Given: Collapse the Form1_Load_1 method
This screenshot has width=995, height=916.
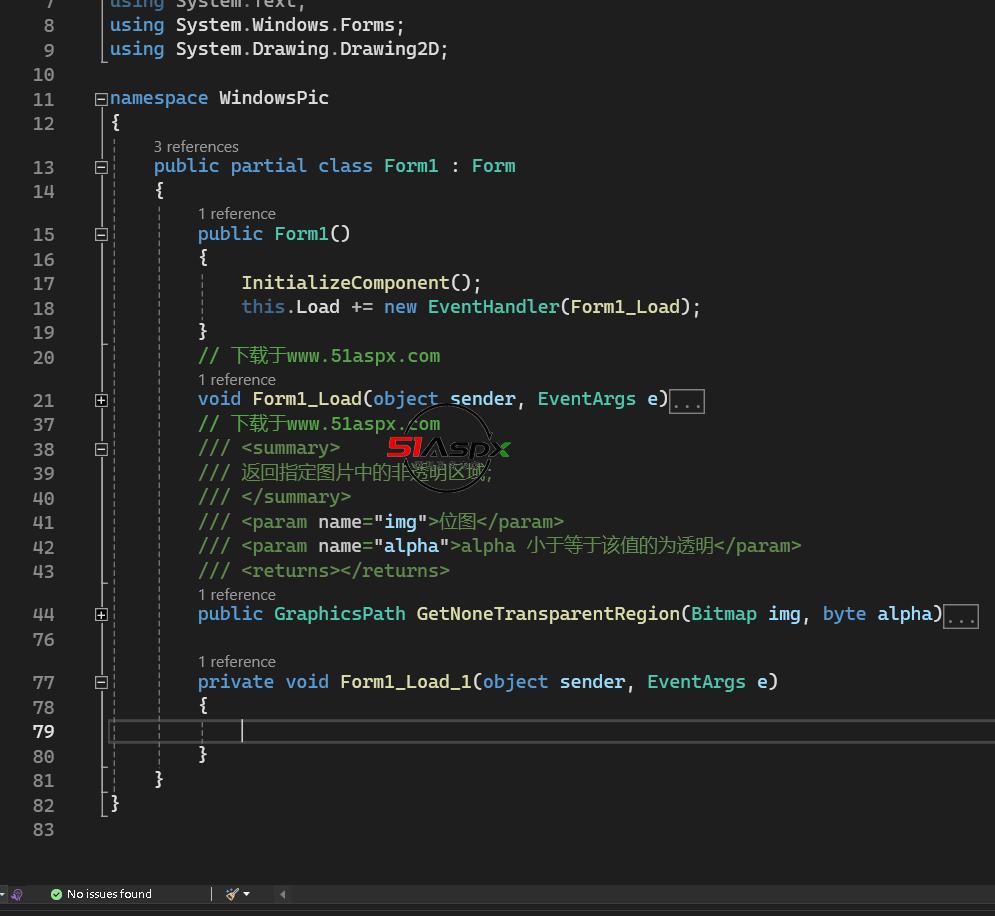Looking at the screenshot, I should [101, 683].
